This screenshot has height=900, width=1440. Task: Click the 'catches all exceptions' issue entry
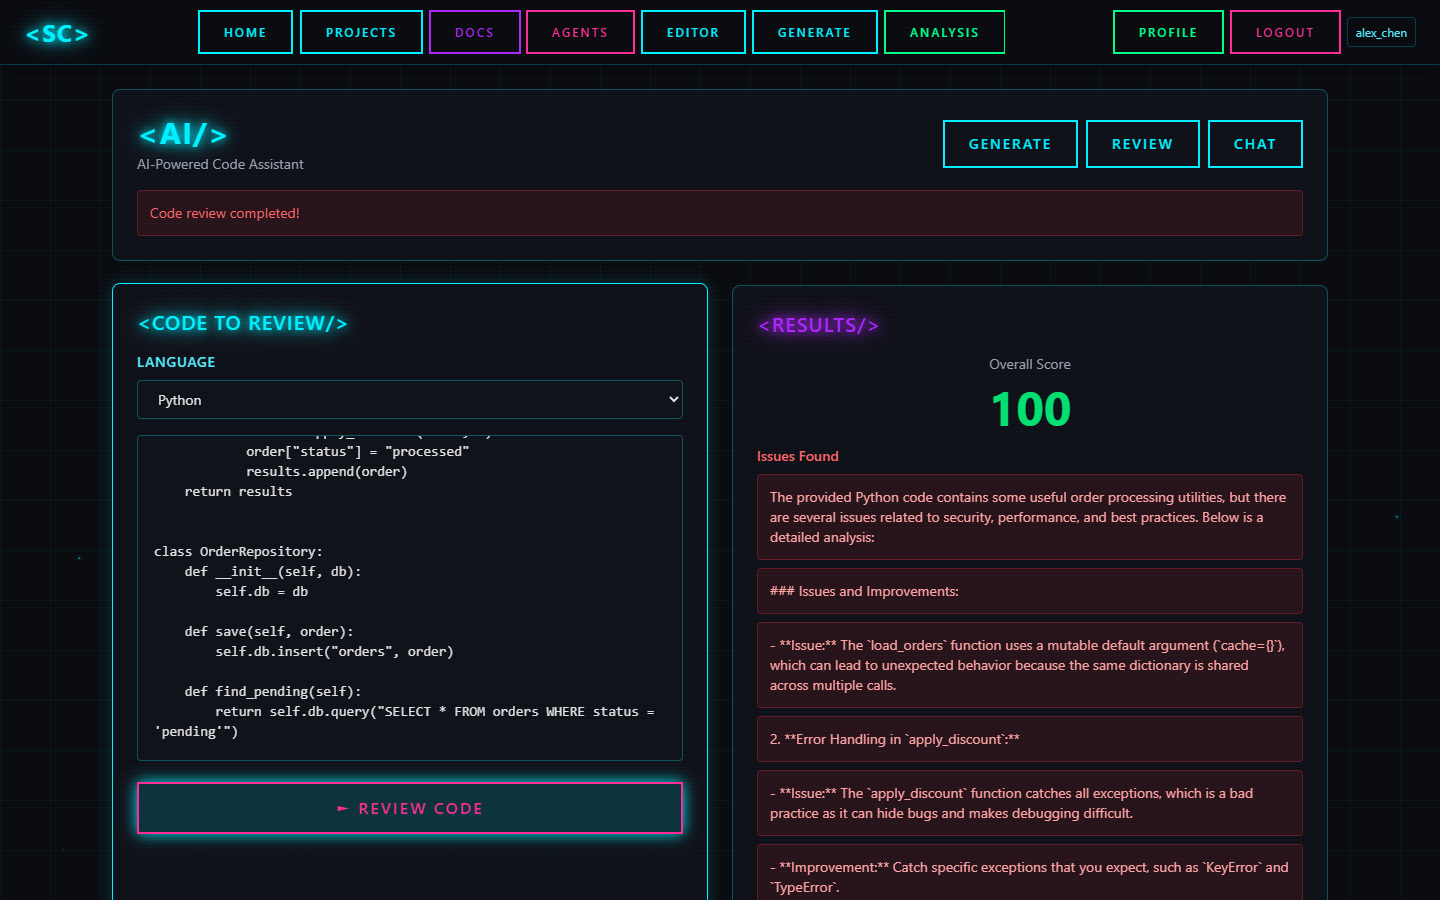pyautogui.click(x=1030, y=803)
